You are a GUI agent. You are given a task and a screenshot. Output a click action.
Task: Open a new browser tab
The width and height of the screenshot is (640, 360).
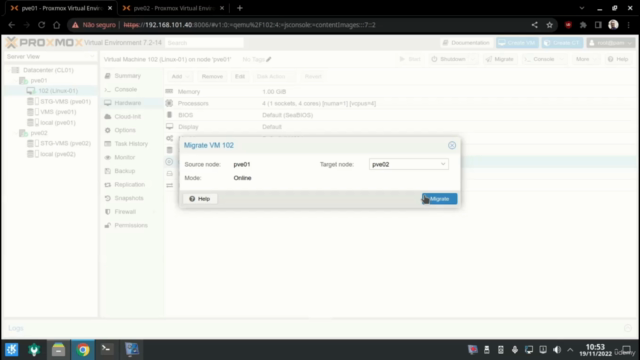point(240,8)
